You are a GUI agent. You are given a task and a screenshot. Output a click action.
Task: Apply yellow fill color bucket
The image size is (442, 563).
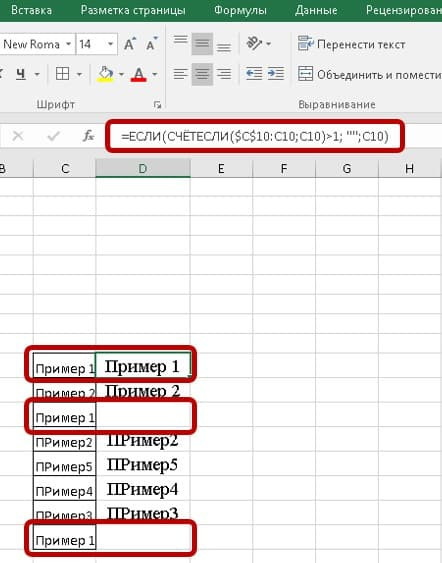tap(106, 74)
